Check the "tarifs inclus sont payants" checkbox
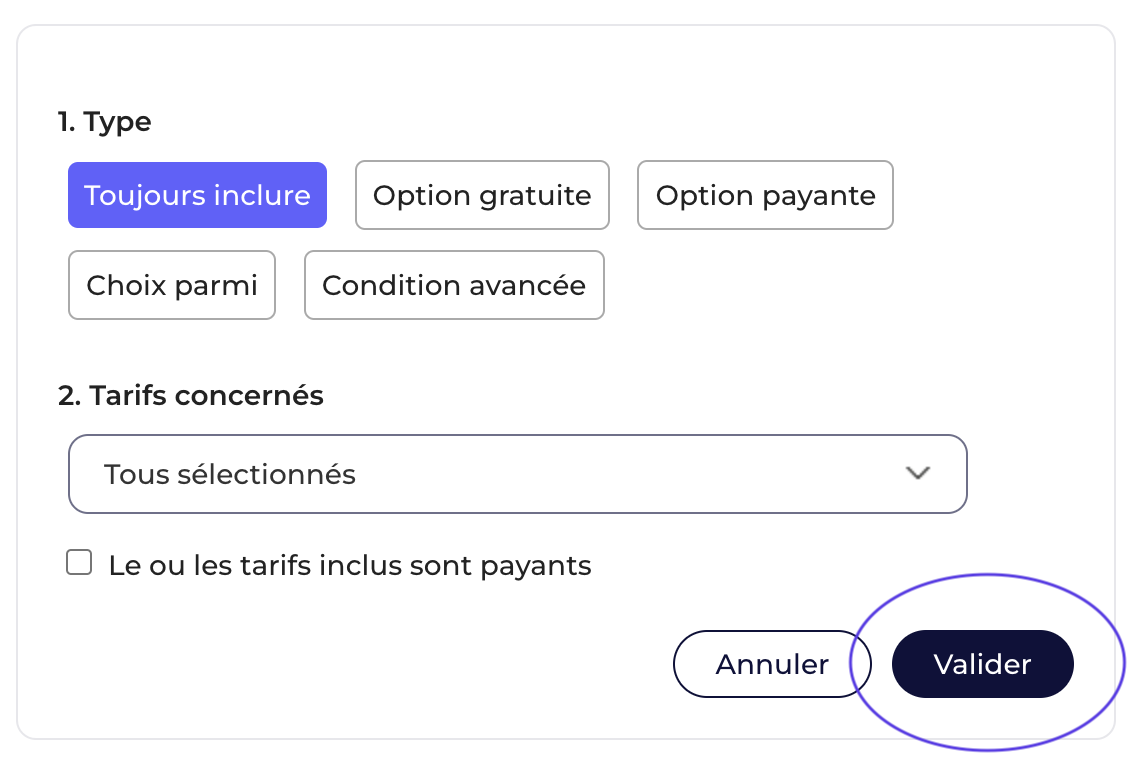The height and width of the screenshot is (766, 1134). pyautogui.click(x=79, y=563)
